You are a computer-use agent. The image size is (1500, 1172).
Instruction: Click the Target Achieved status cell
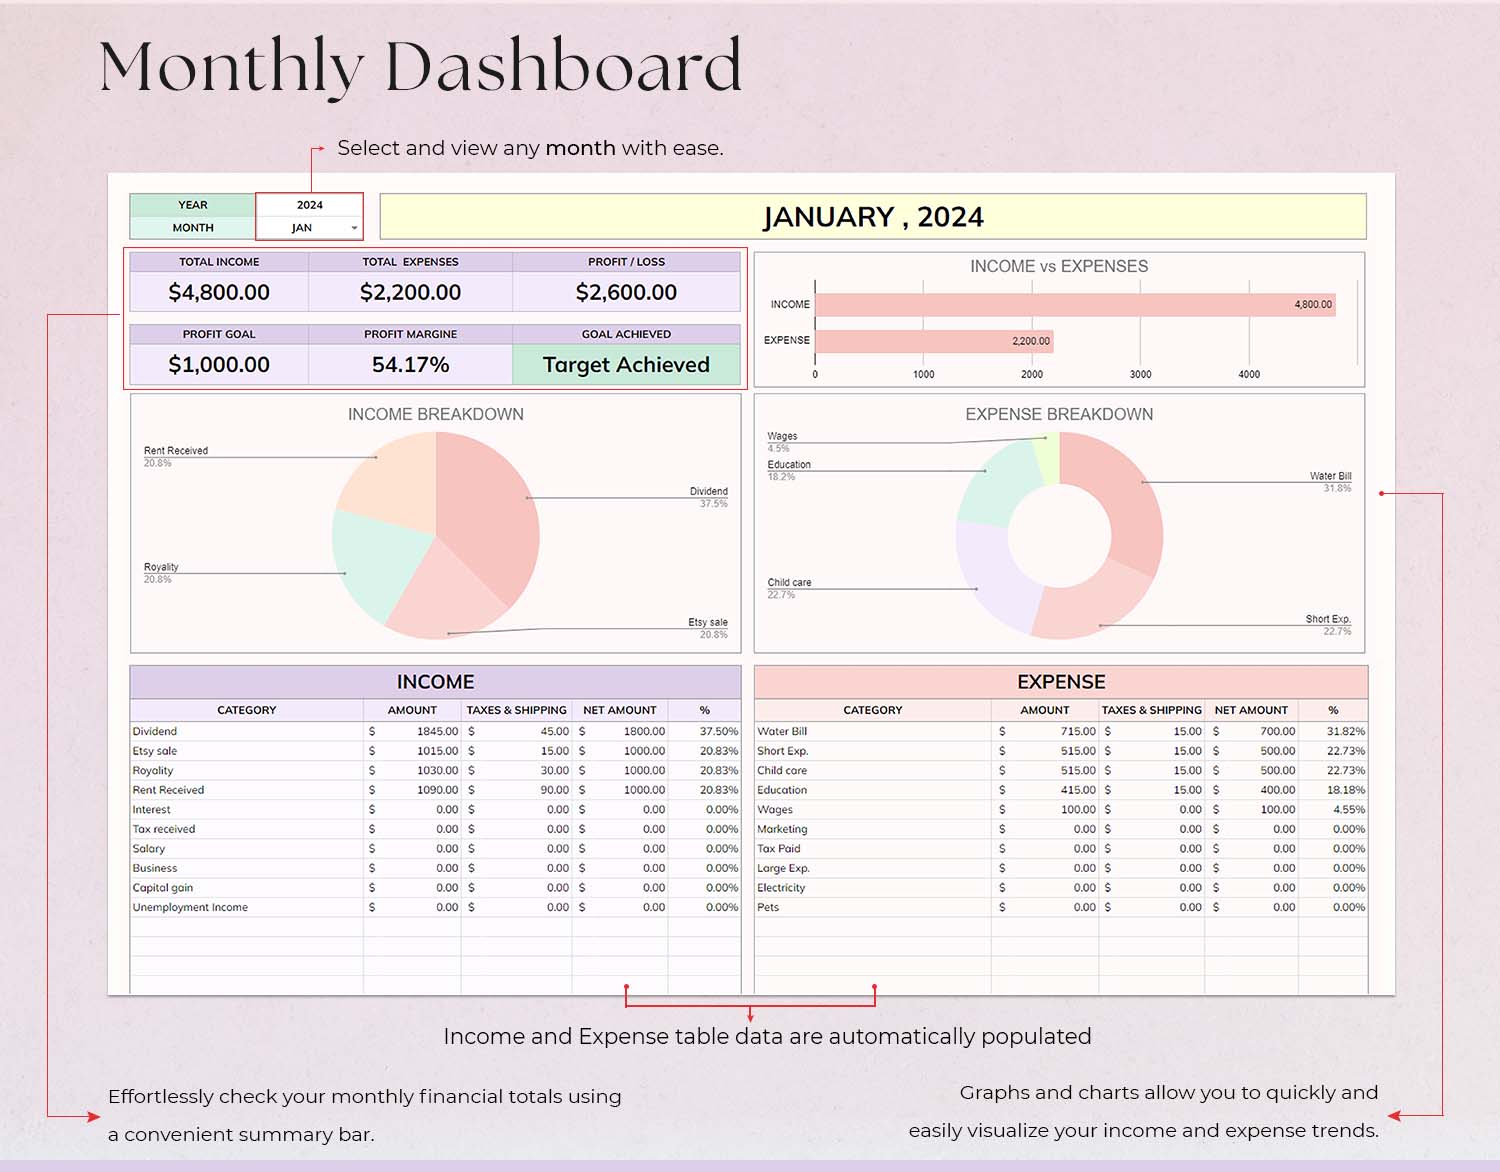point(626,365)
